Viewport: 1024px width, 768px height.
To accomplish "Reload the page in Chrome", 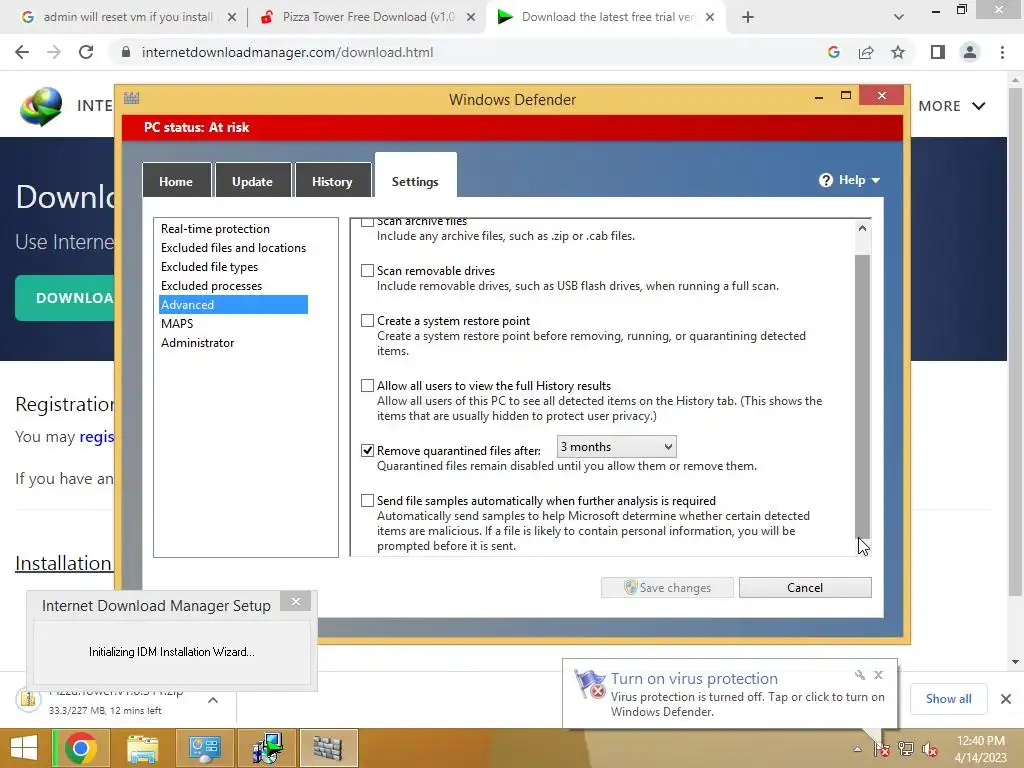I will tap(86, 52).
